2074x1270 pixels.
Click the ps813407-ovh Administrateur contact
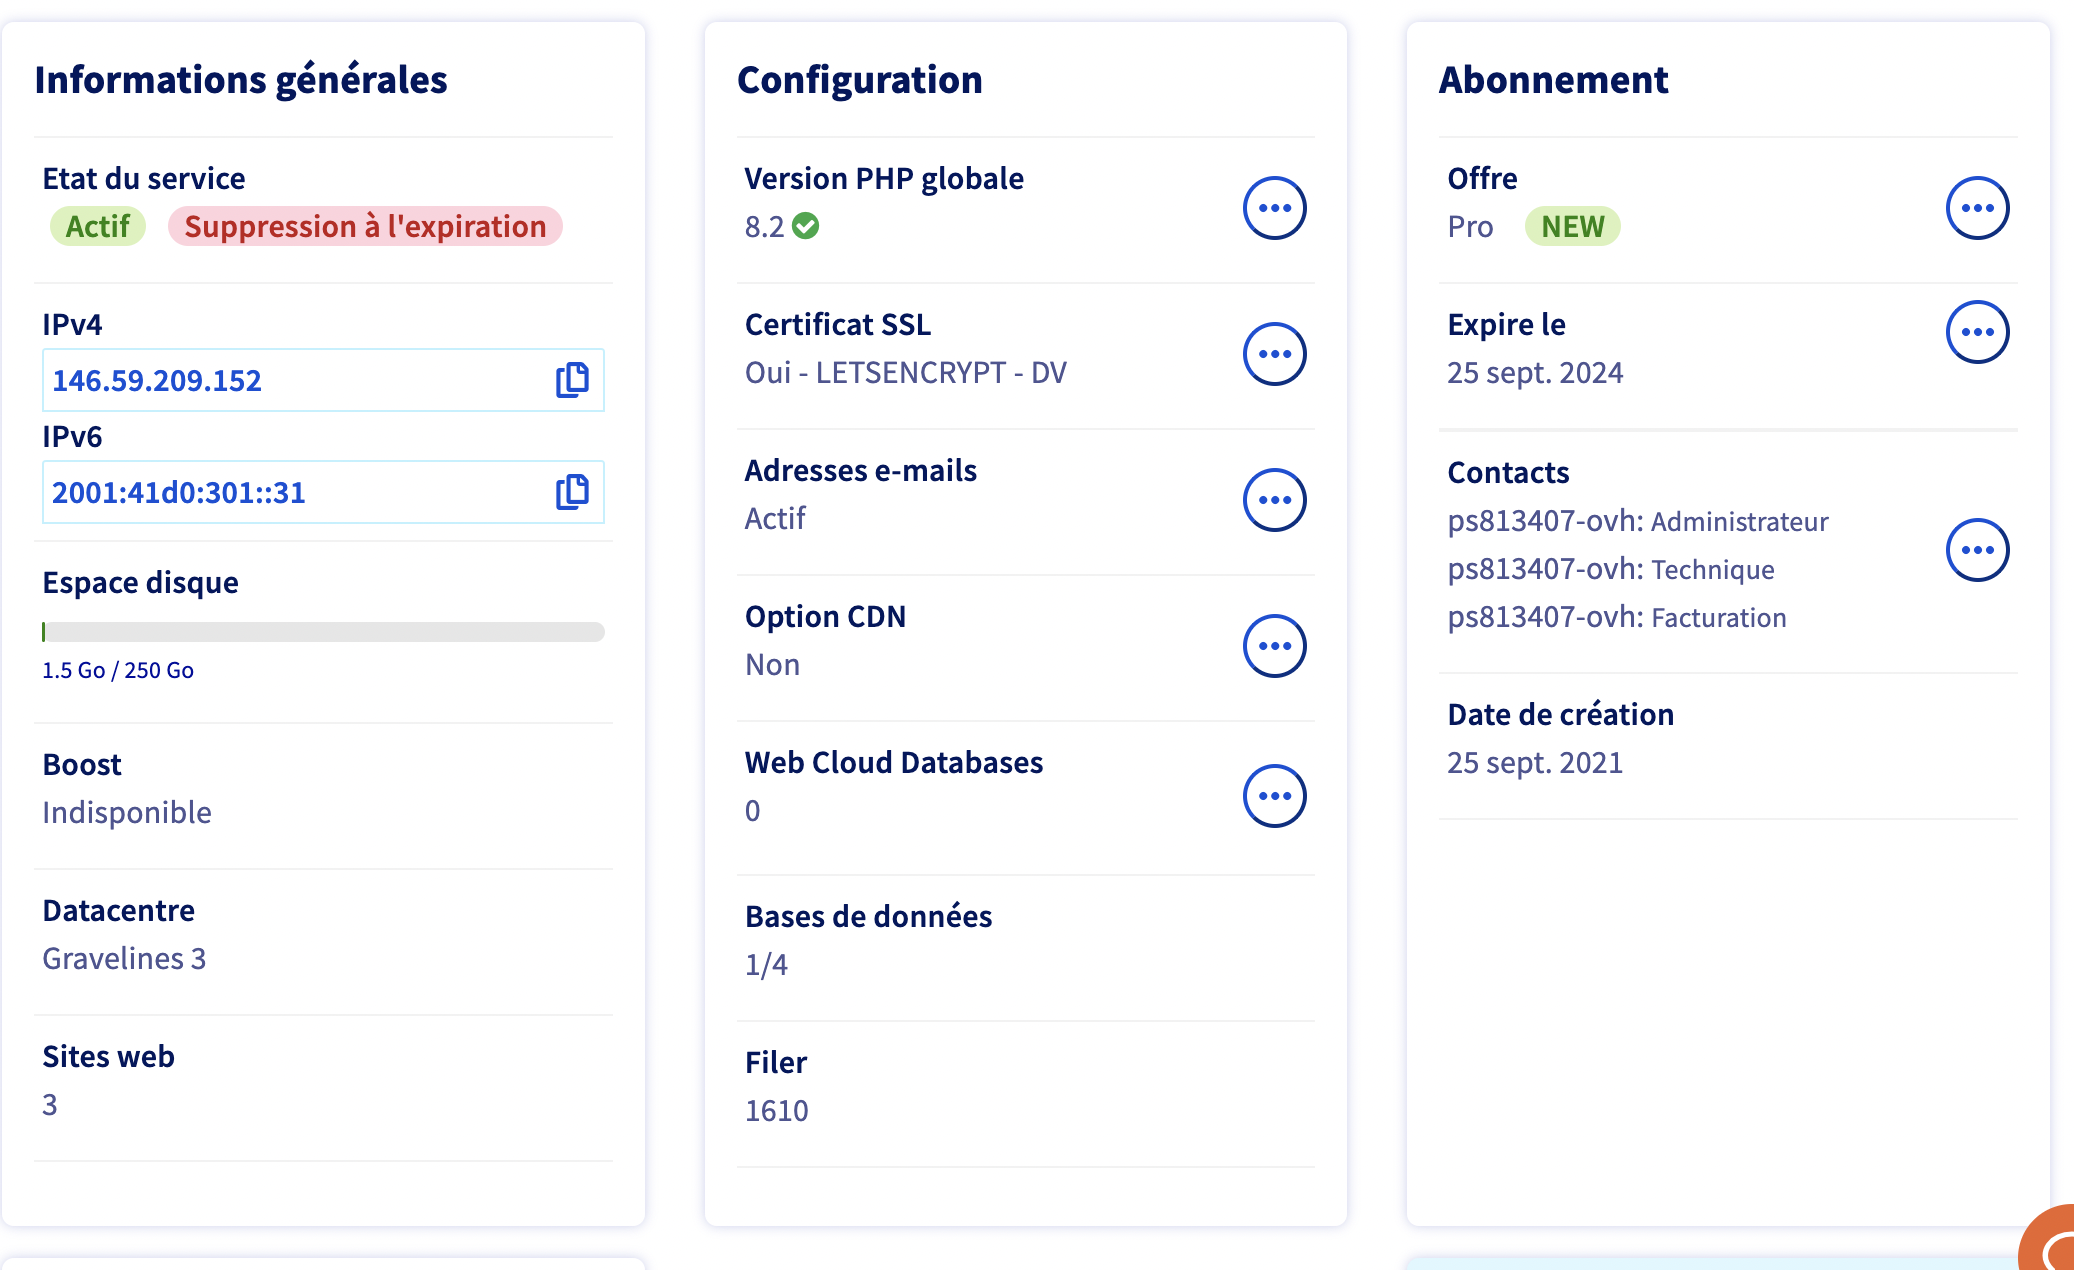click(x=1637, y=521)
